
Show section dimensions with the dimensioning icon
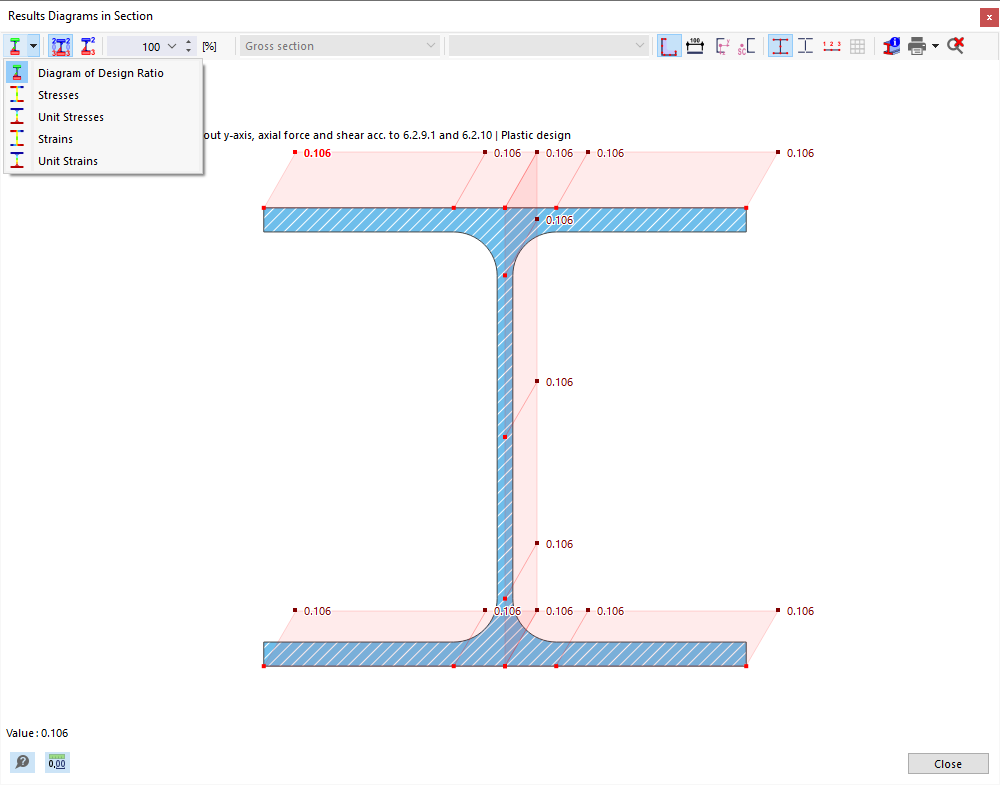click(x=695, y=45)
